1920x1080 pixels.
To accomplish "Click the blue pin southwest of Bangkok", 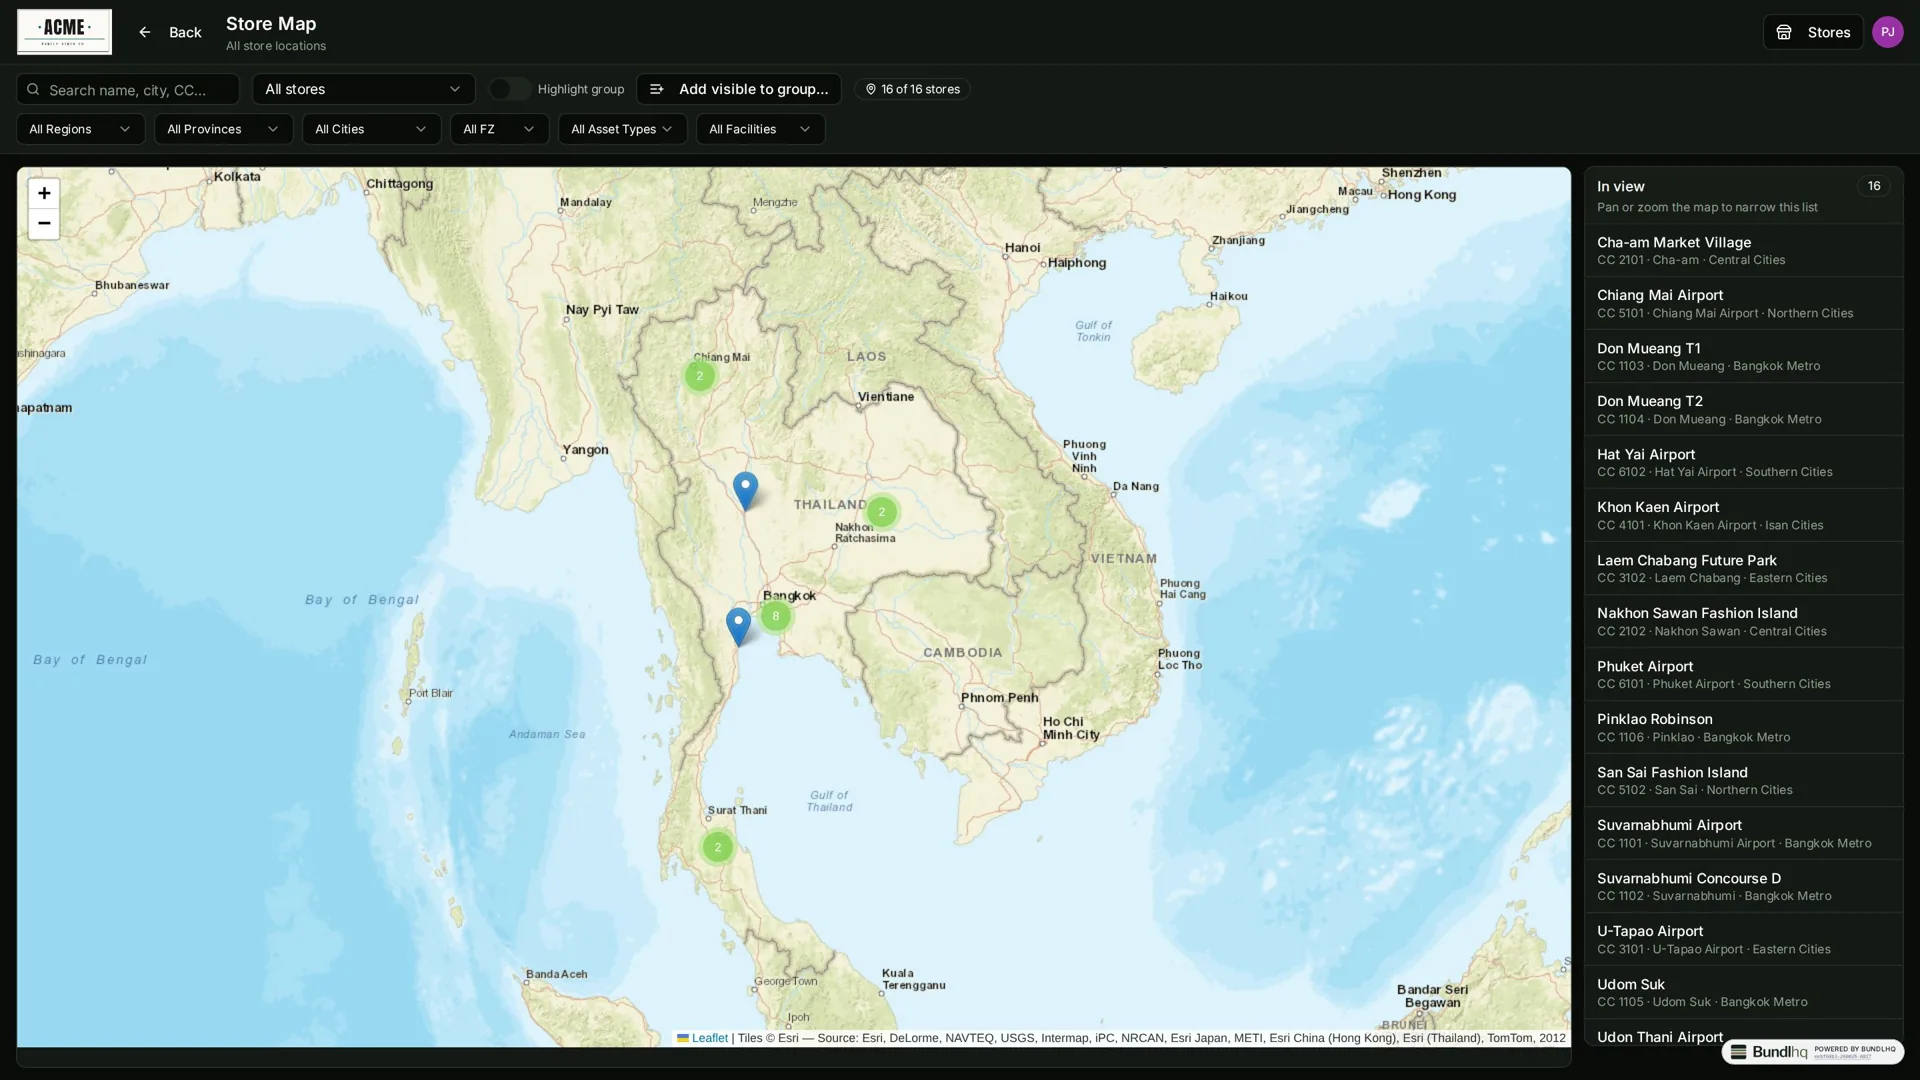I will (738, 626).
